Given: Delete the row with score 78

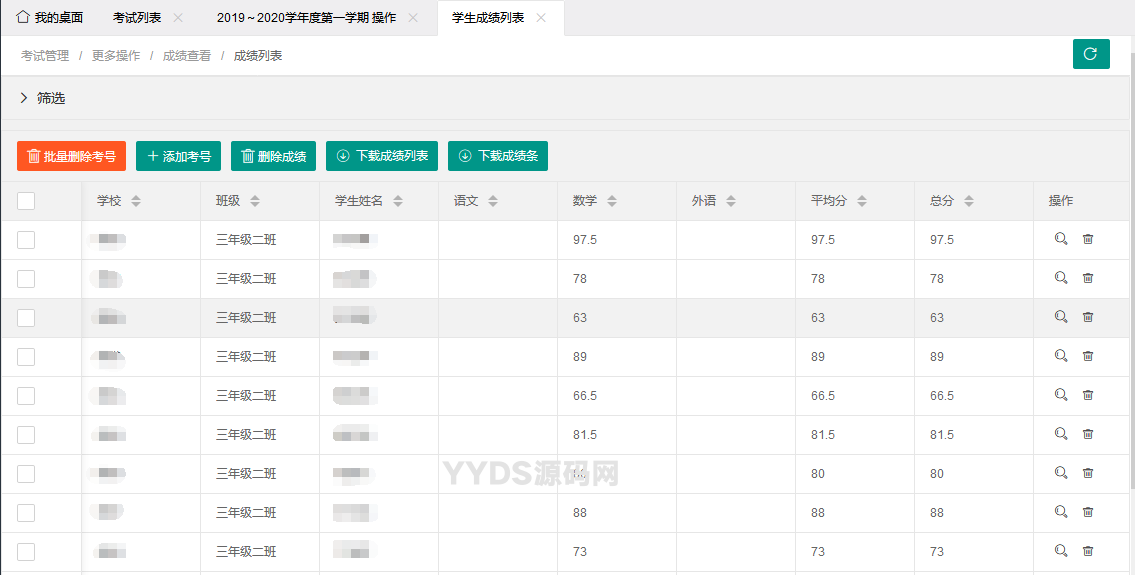Looking at the screenshot, I should point(1088,278).
